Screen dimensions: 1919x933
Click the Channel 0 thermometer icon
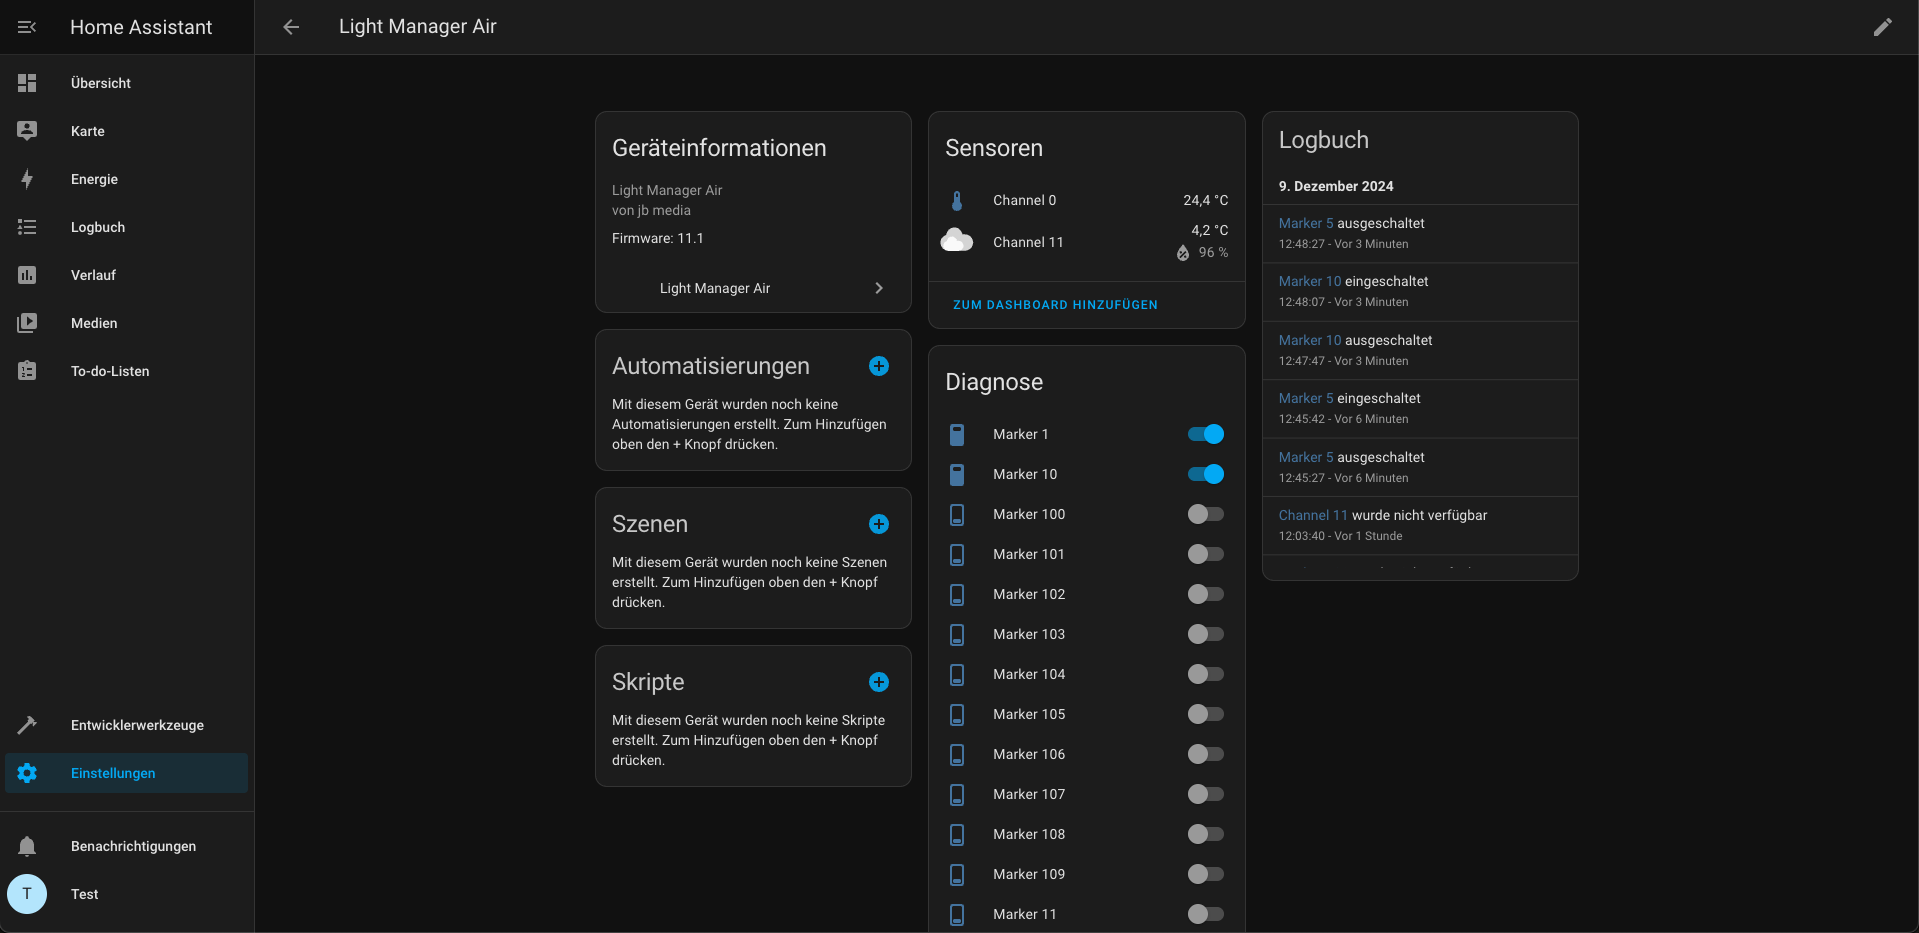[x=957, y=201]
